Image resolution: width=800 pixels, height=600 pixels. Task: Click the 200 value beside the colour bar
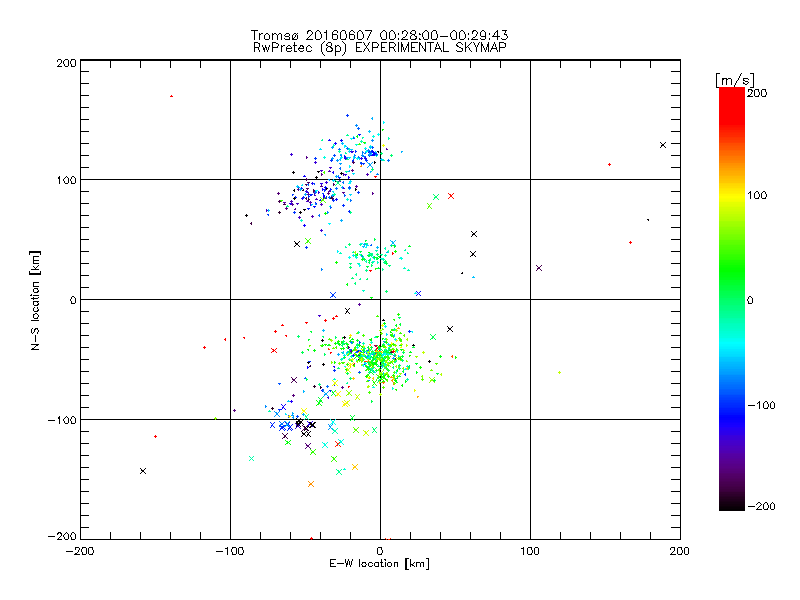click(x=757, y=93)
